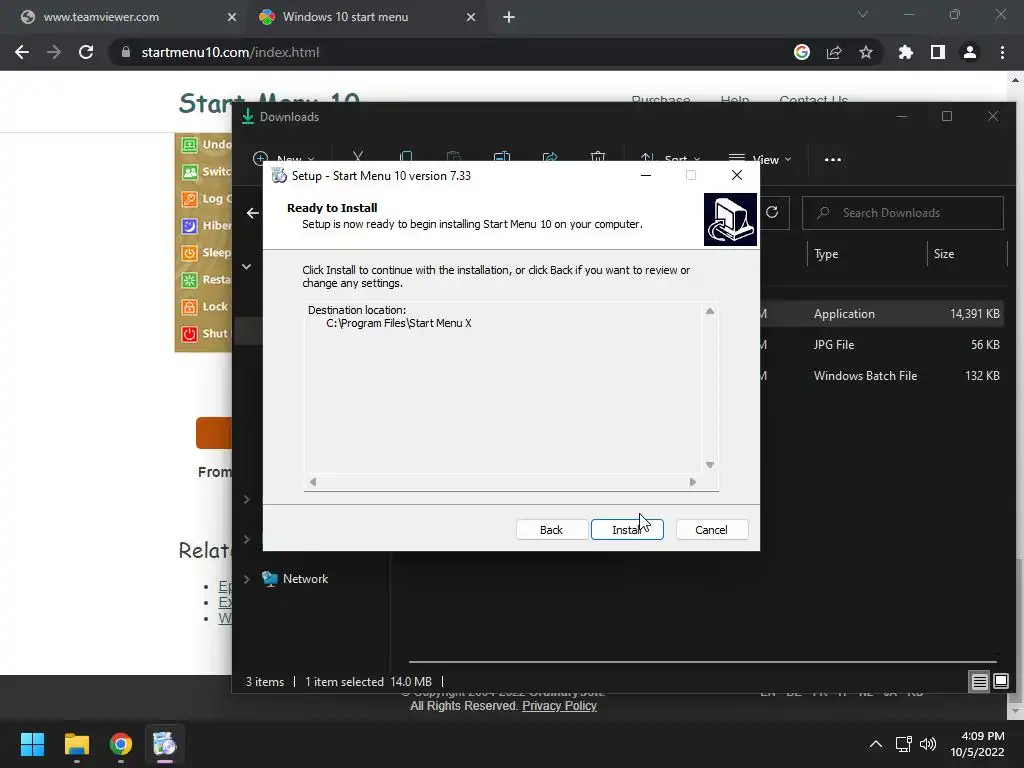The width and height of the screenshot is (1024, 768).
Task: Open the Chrome three-dot menu
Action: point(1002,52)
